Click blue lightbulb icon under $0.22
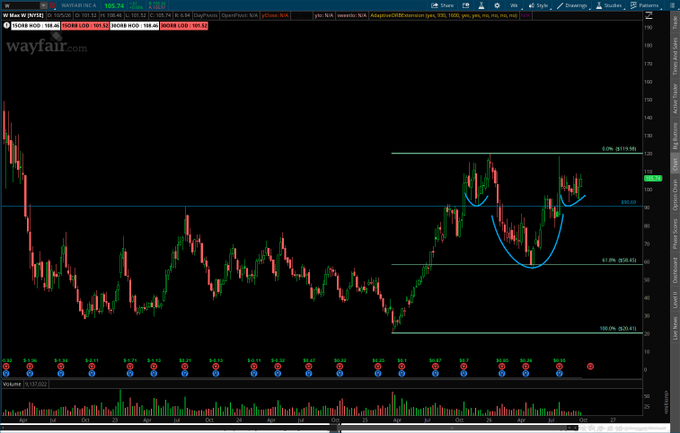The width and height of the screenshot is (680, 433). pyautogui.click(x=340, y=374)
